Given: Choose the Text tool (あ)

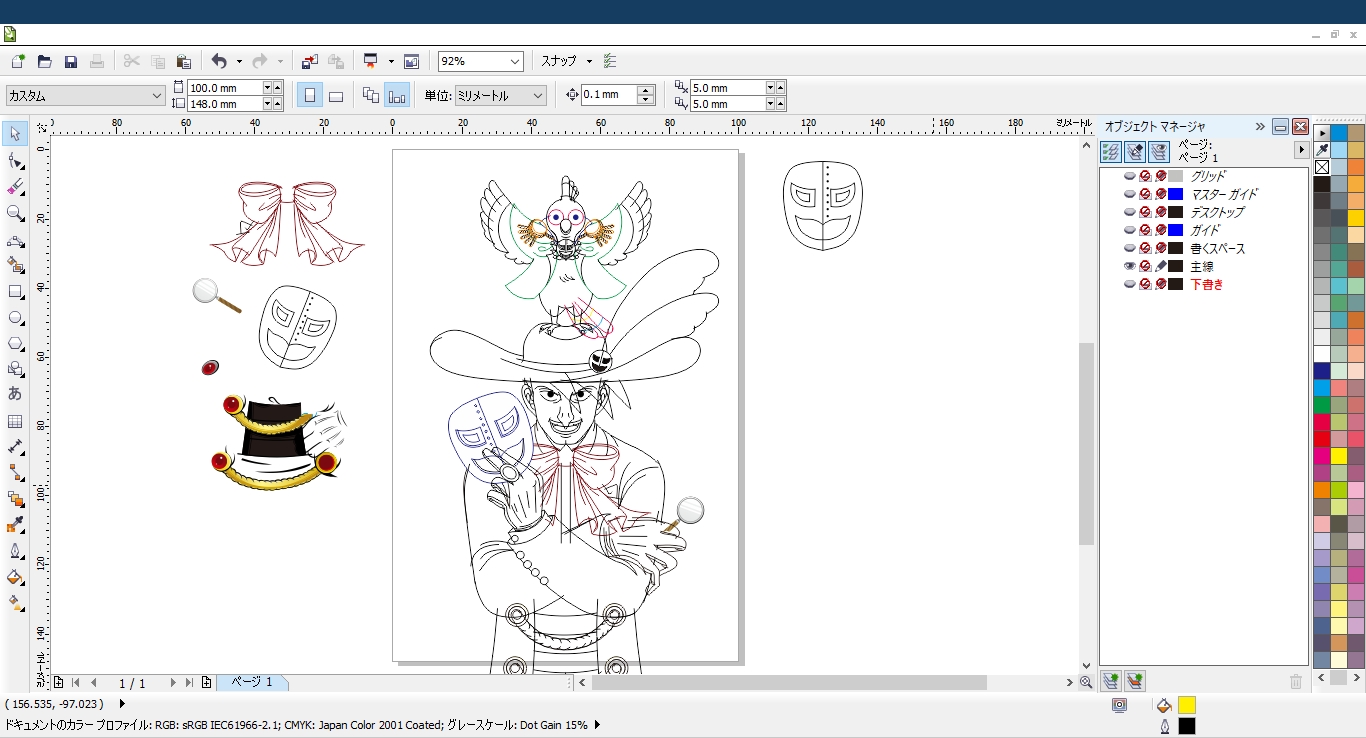Looking at the screenshot, I should (15, 394).
